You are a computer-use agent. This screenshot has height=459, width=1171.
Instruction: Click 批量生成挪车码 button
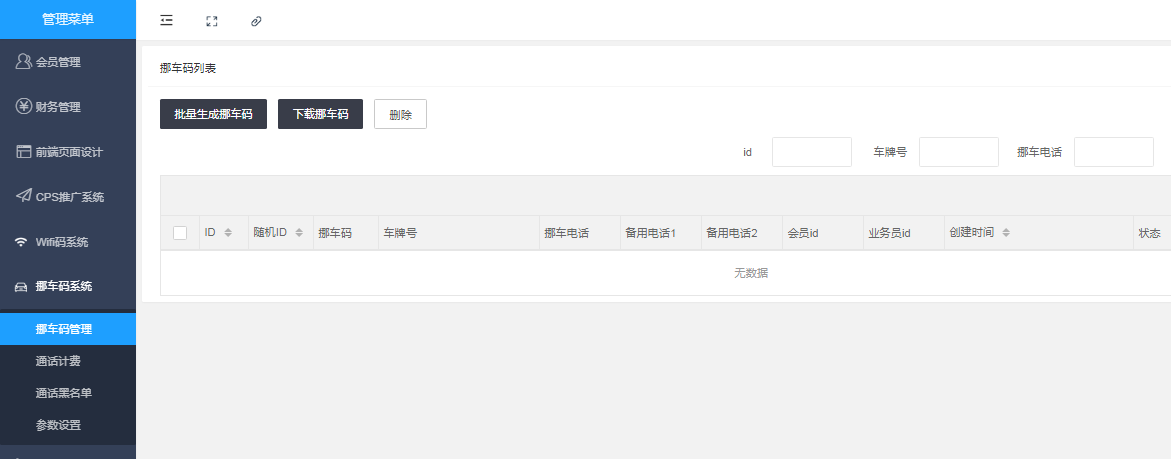click(214, 114)
